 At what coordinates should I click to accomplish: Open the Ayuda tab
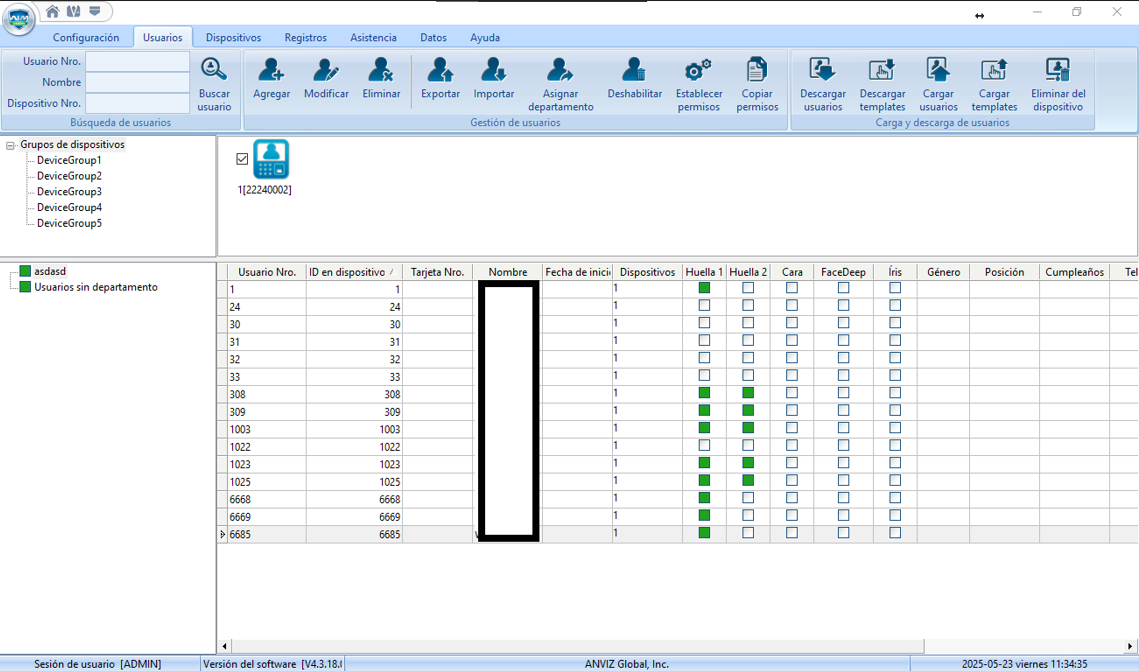coord(485,37)
